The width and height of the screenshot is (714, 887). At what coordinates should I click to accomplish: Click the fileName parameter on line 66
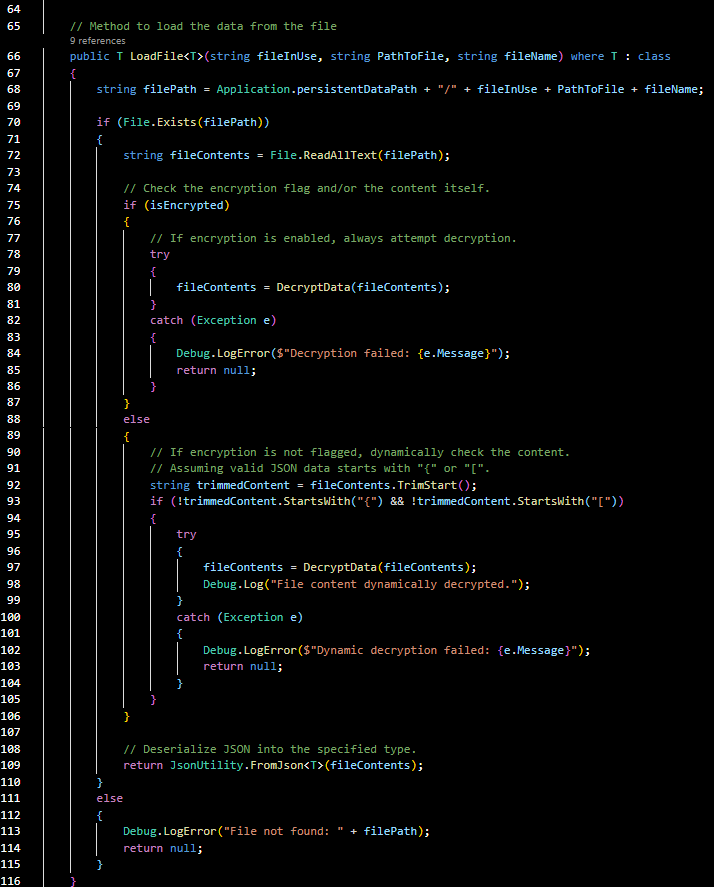[x=530, y=56]
